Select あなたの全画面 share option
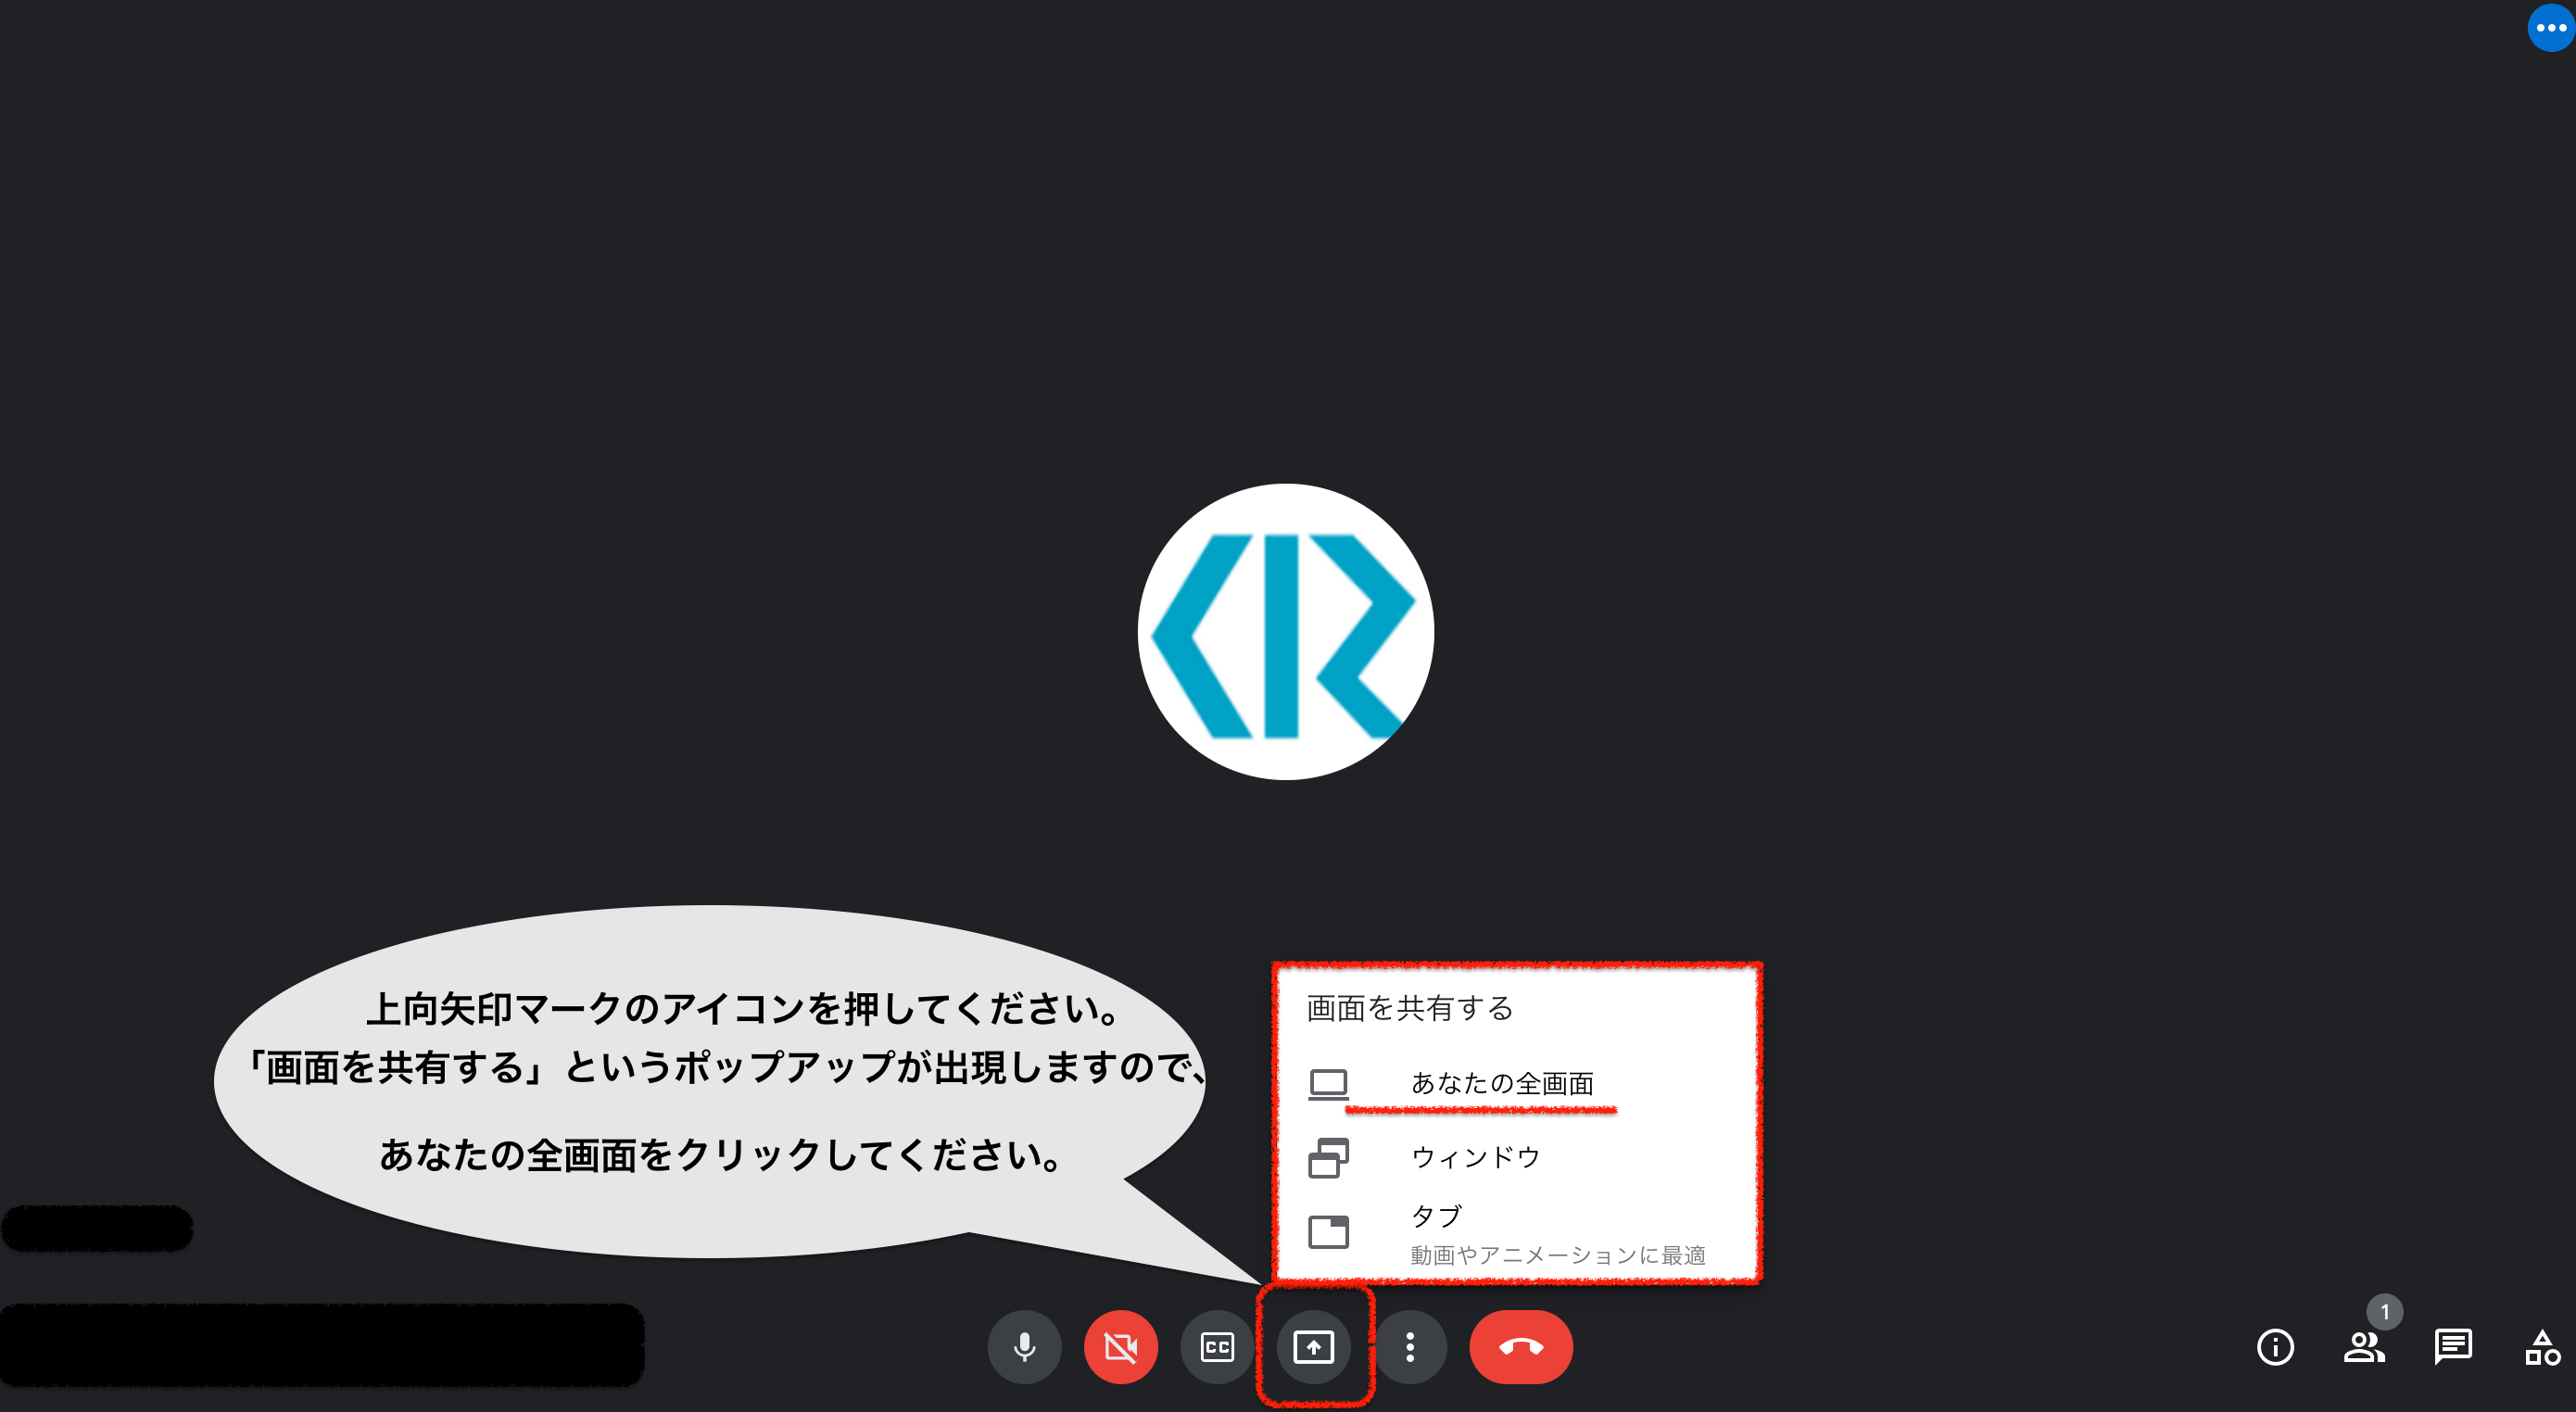The height and width of the screenshot is (1412, 2576). (1501, 1083)
